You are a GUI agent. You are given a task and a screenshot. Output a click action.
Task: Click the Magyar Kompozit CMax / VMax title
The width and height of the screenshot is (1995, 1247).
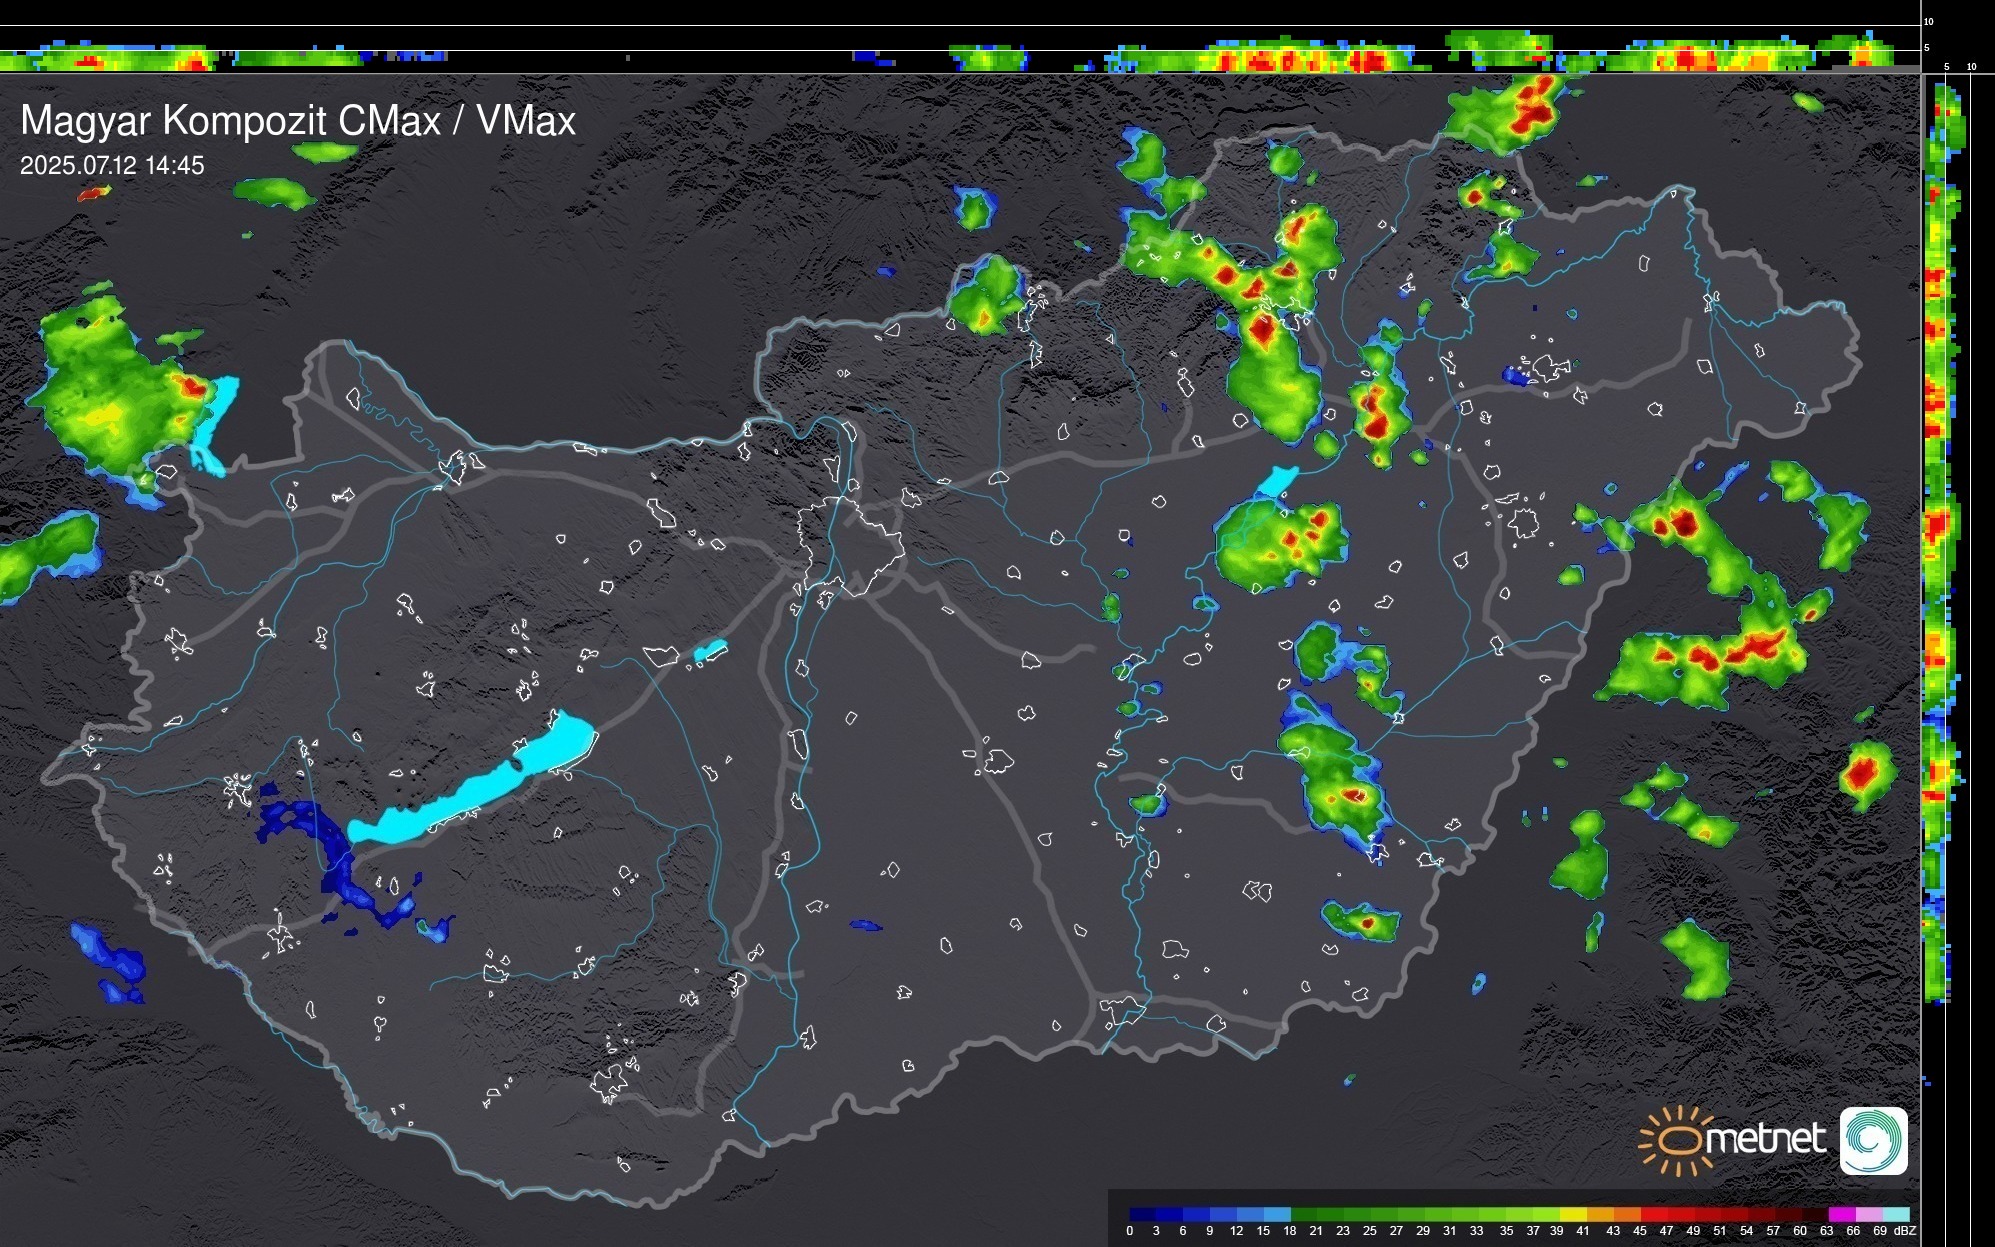coord(298,121)
